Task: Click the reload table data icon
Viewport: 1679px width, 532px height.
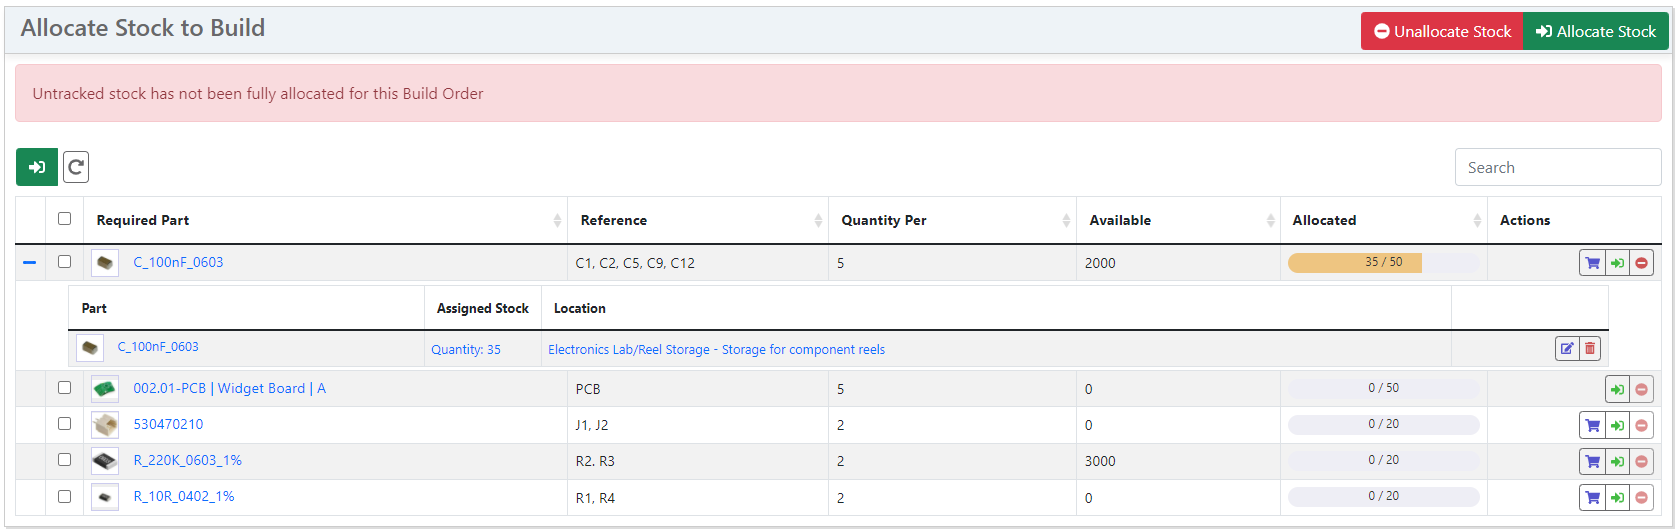Action: click(76, 167)
